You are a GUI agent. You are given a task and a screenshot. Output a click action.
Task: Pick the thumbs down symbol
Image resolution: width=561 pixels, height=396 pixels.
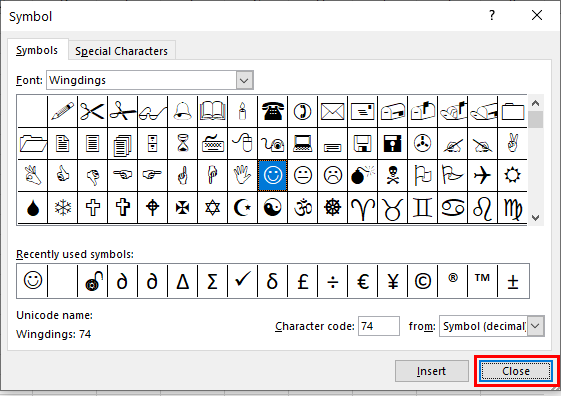(92, 176)
